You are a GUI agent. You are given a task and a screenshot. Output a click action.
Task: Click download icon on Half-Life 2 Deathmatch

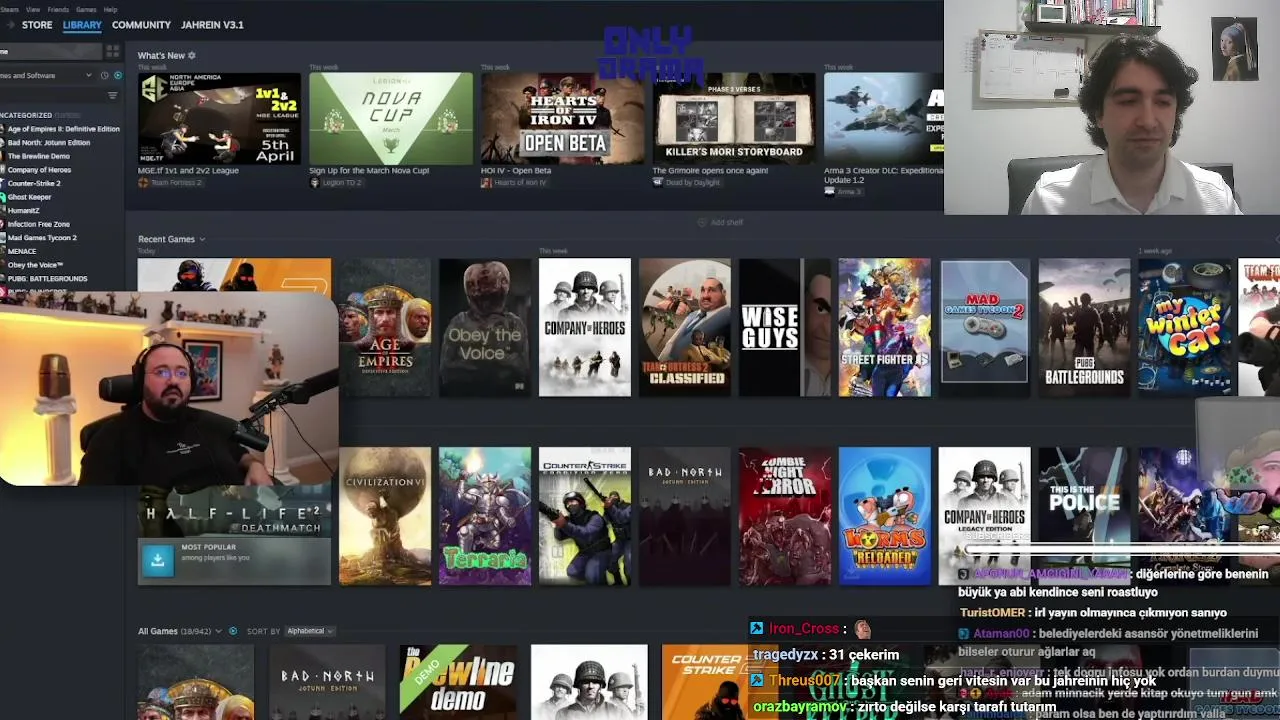[x=157, y=560]
